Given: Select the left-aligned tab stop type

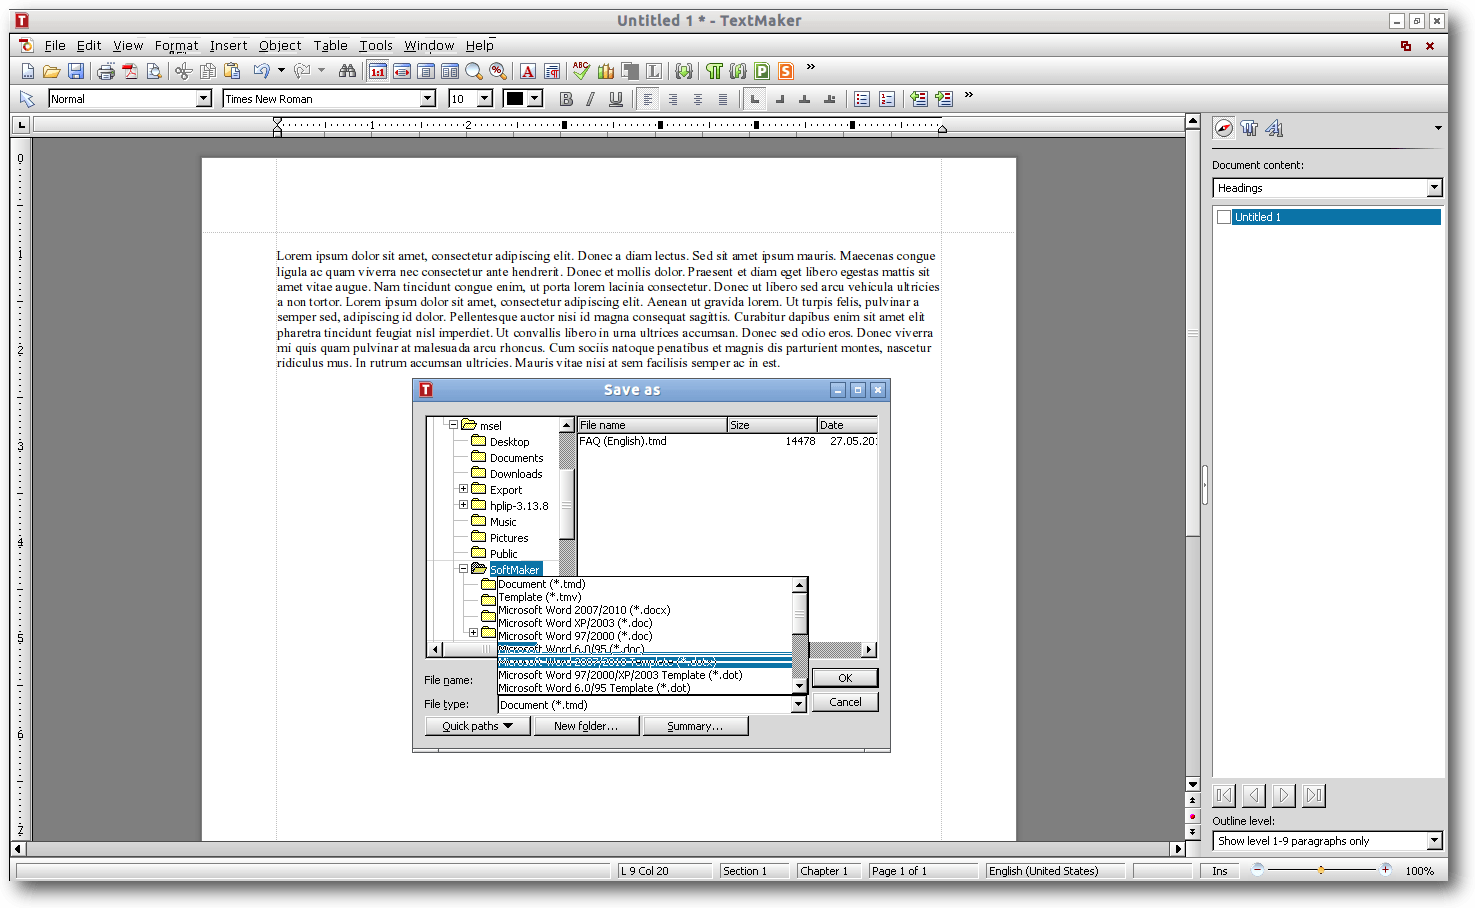Looking at the screenshot, I should point(755,99).
